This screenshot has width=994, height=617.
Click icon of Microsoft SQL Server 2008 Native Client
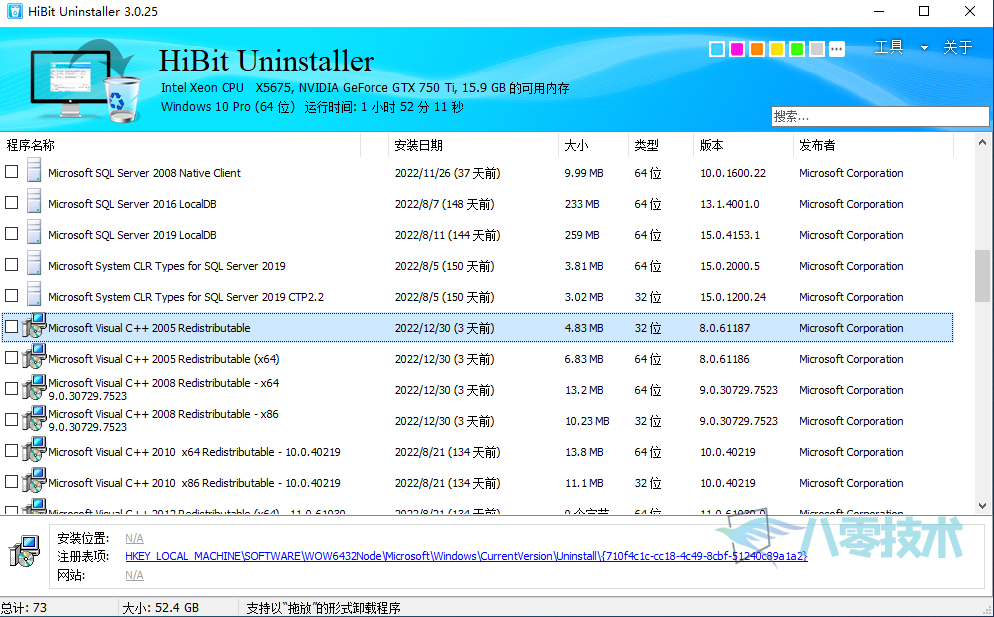tap(34, 172)
